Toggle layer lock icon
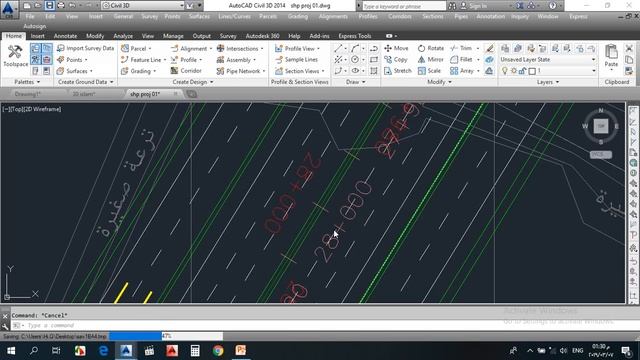 click(522, 71)
